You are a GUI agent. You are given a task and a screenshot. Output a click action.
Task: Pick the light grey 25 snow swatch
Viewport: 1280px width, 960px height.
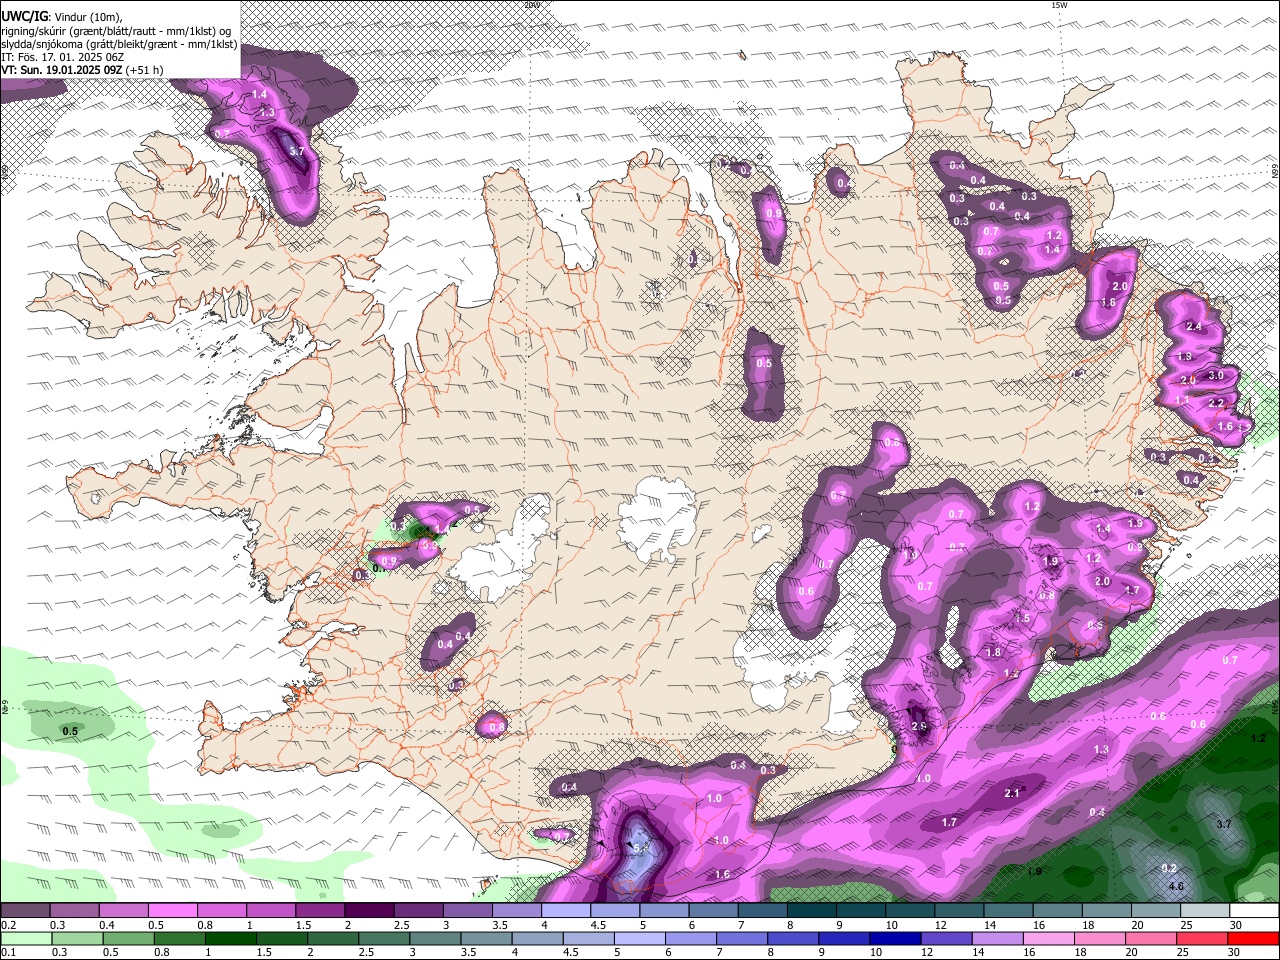tap(1204, 910)
